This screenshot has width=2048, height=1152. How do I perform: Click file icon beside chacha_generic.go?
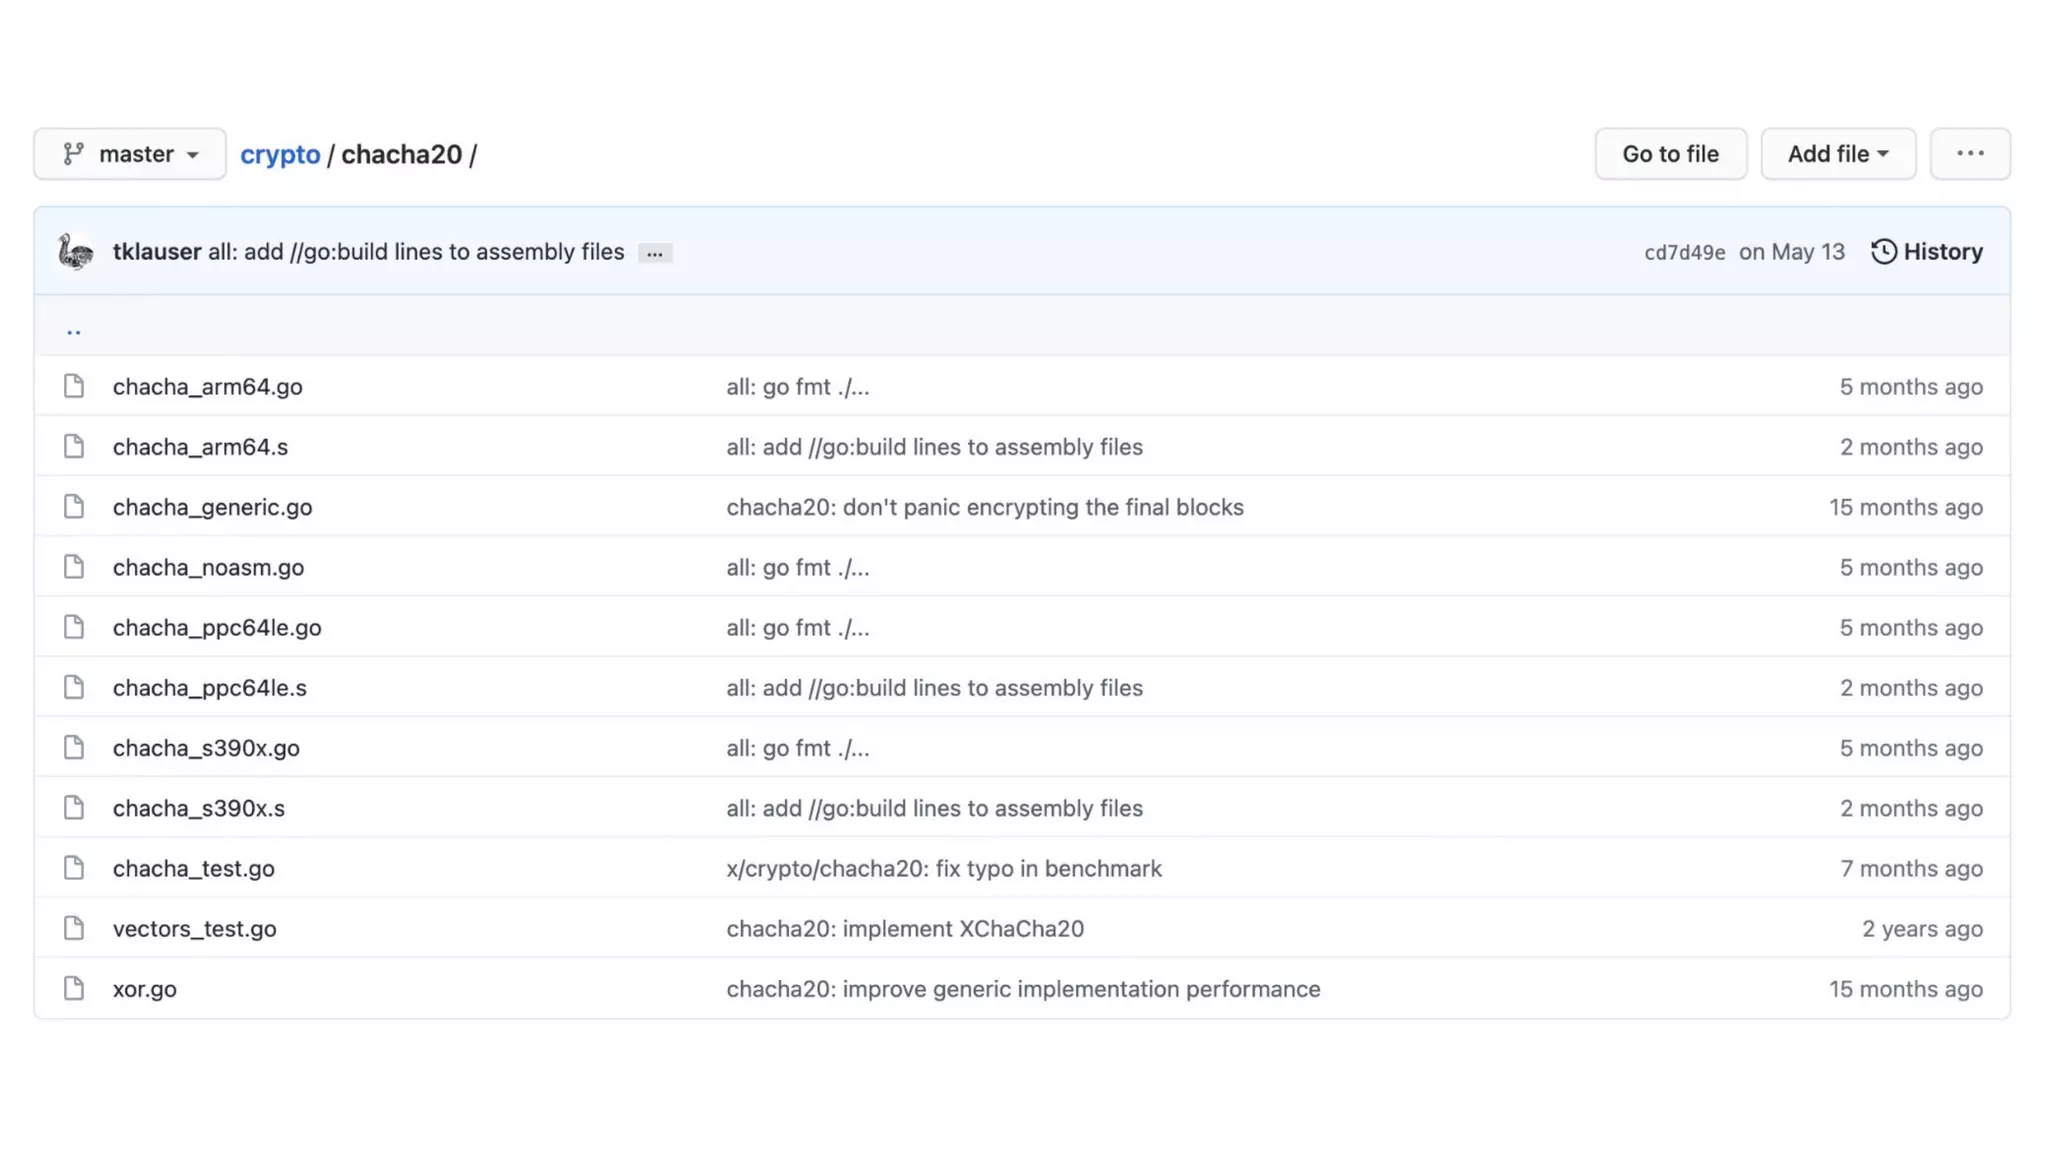pyautogui.click(x=74, y=507)
